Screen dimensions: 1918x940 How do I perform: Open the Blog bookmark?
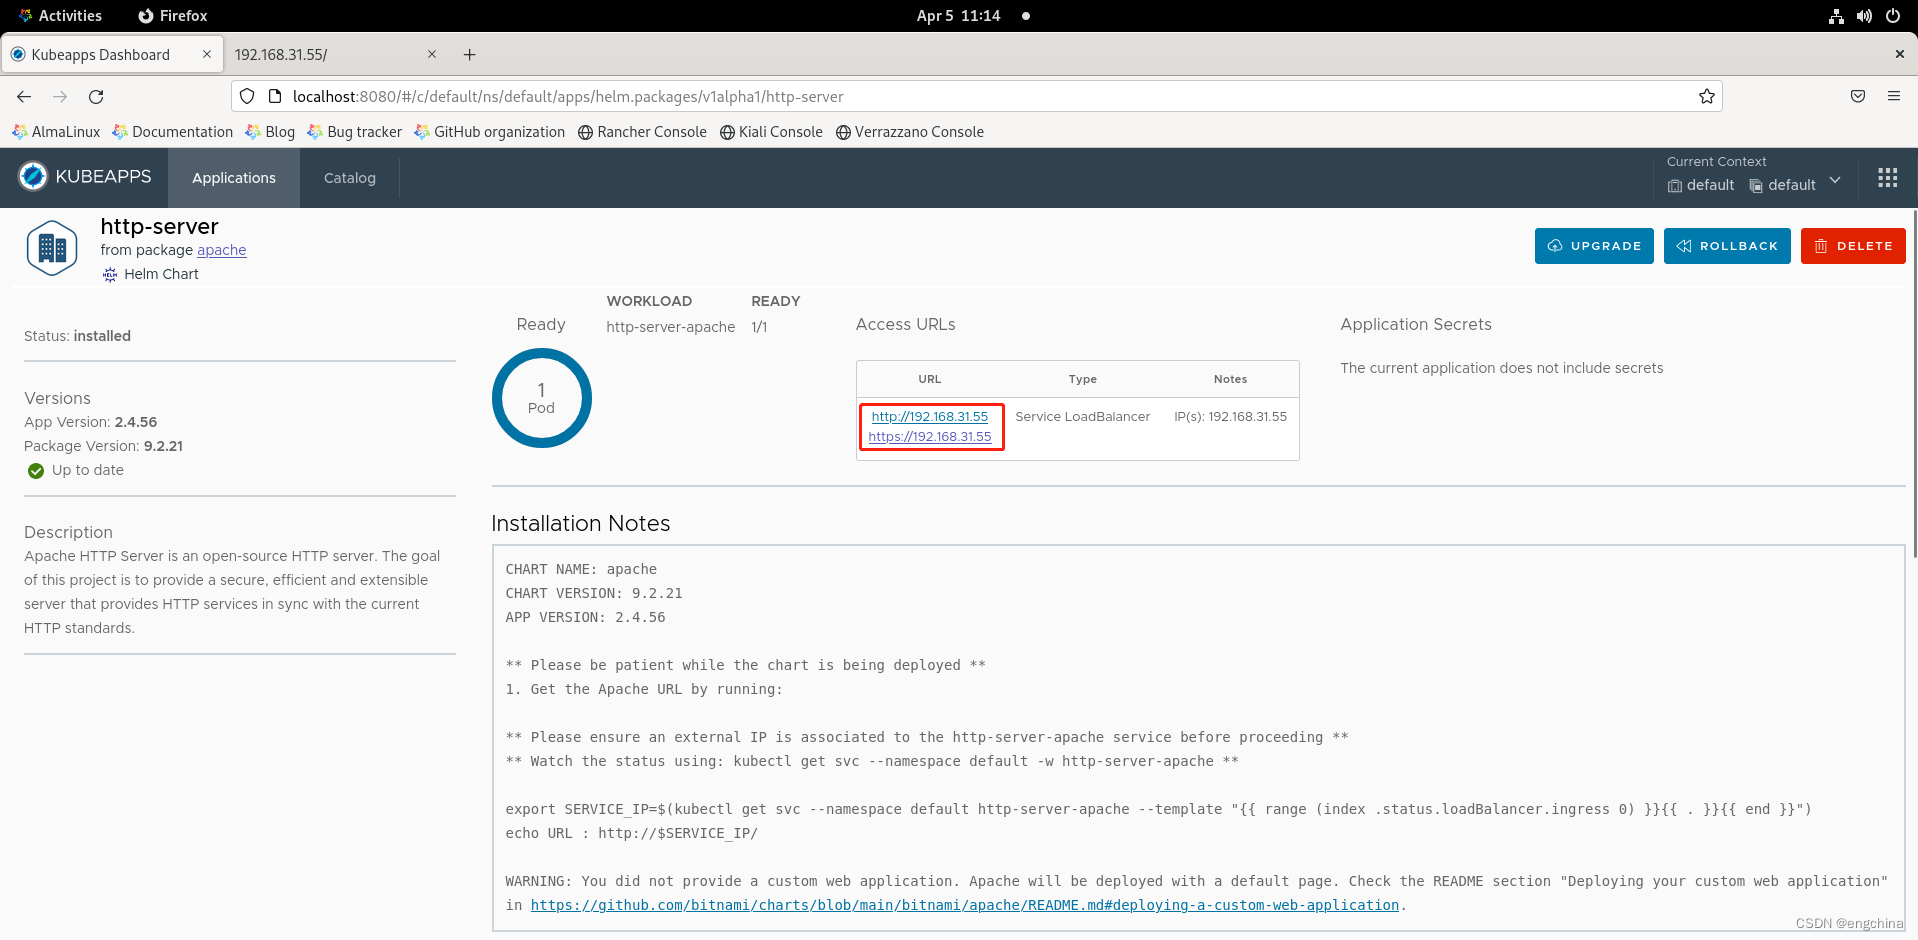coord(270,132)
